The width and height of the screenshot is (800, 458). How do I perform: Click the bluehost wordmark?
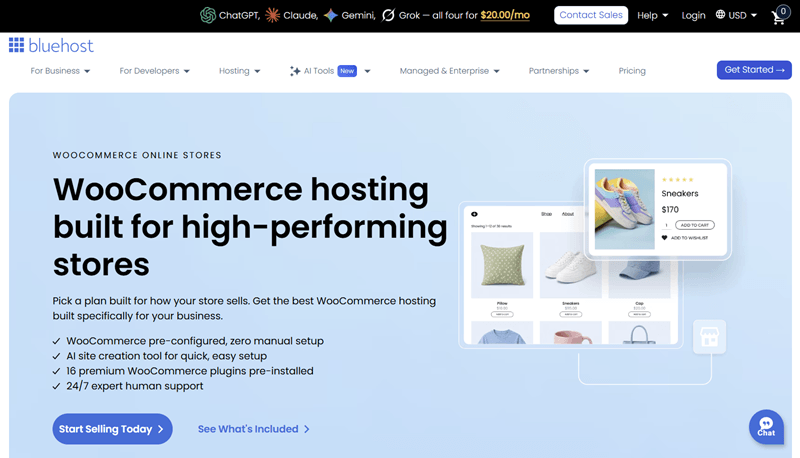[61, 45]
